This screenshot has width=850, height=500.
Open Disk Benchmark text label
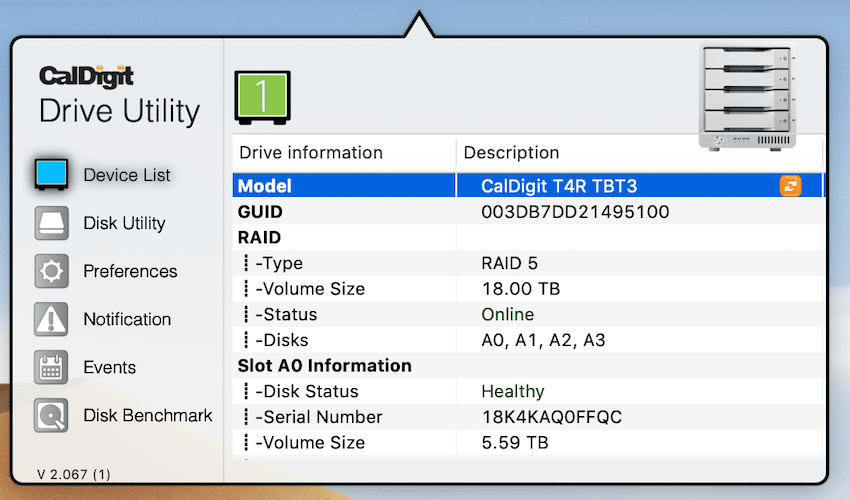tap(147, 415)
